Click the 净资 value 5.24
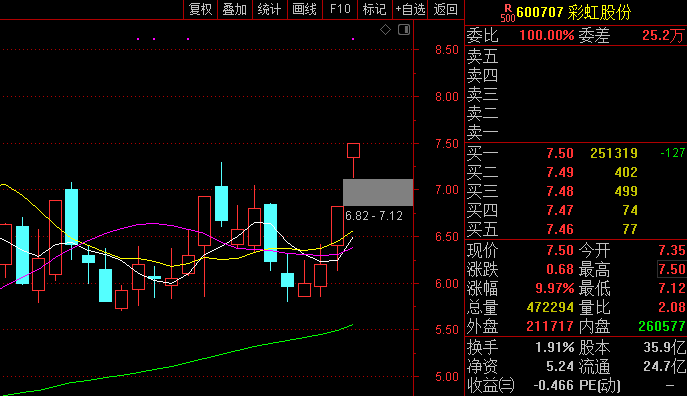Screen dimensions: 687x396 (x=560, y=366)
